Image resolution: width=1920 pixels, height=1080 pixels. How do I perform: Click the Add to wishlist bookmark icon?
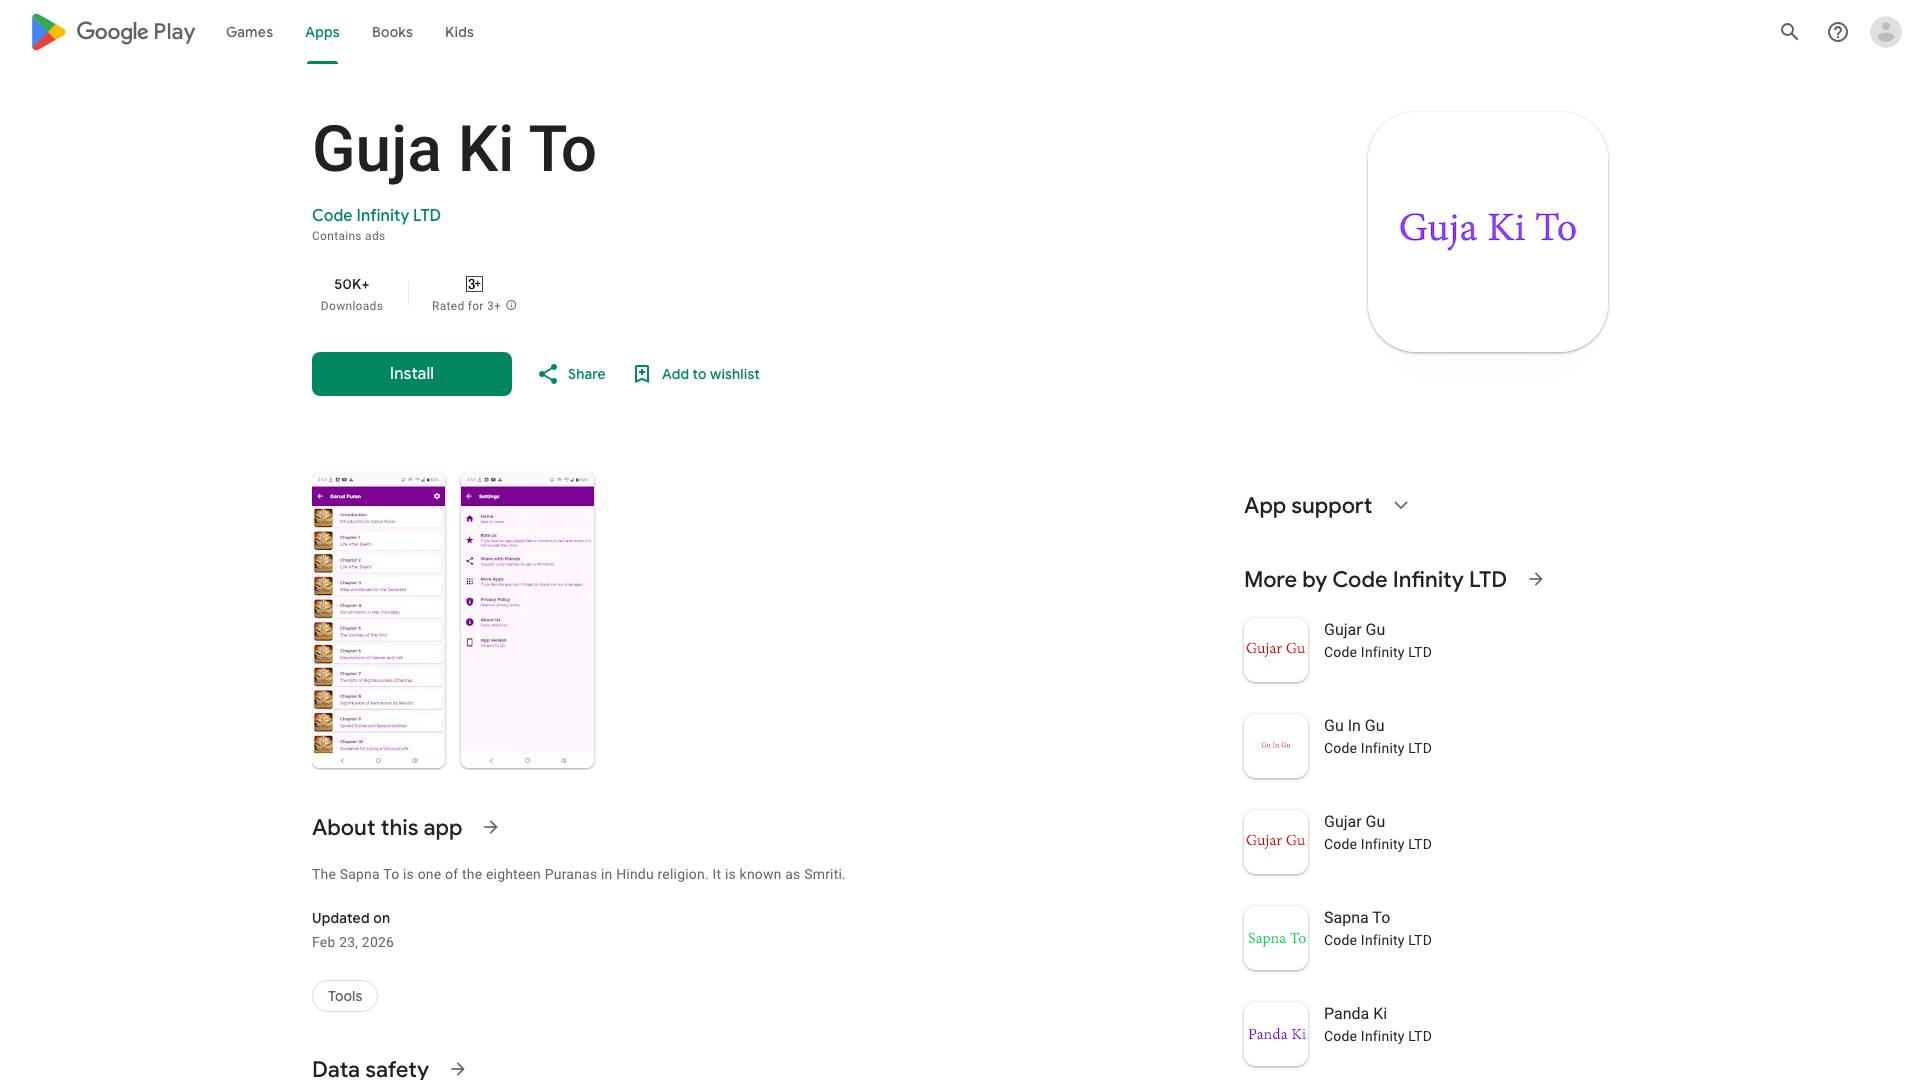642,374
